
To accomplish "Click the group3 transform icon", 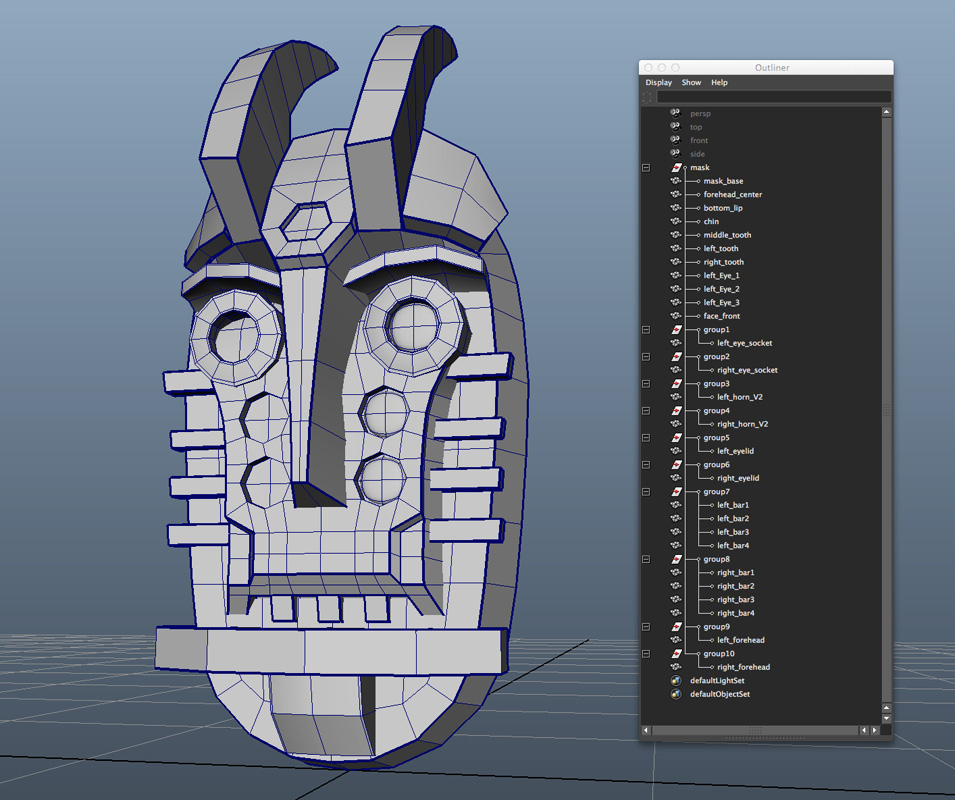I will (x=676, y=384).
